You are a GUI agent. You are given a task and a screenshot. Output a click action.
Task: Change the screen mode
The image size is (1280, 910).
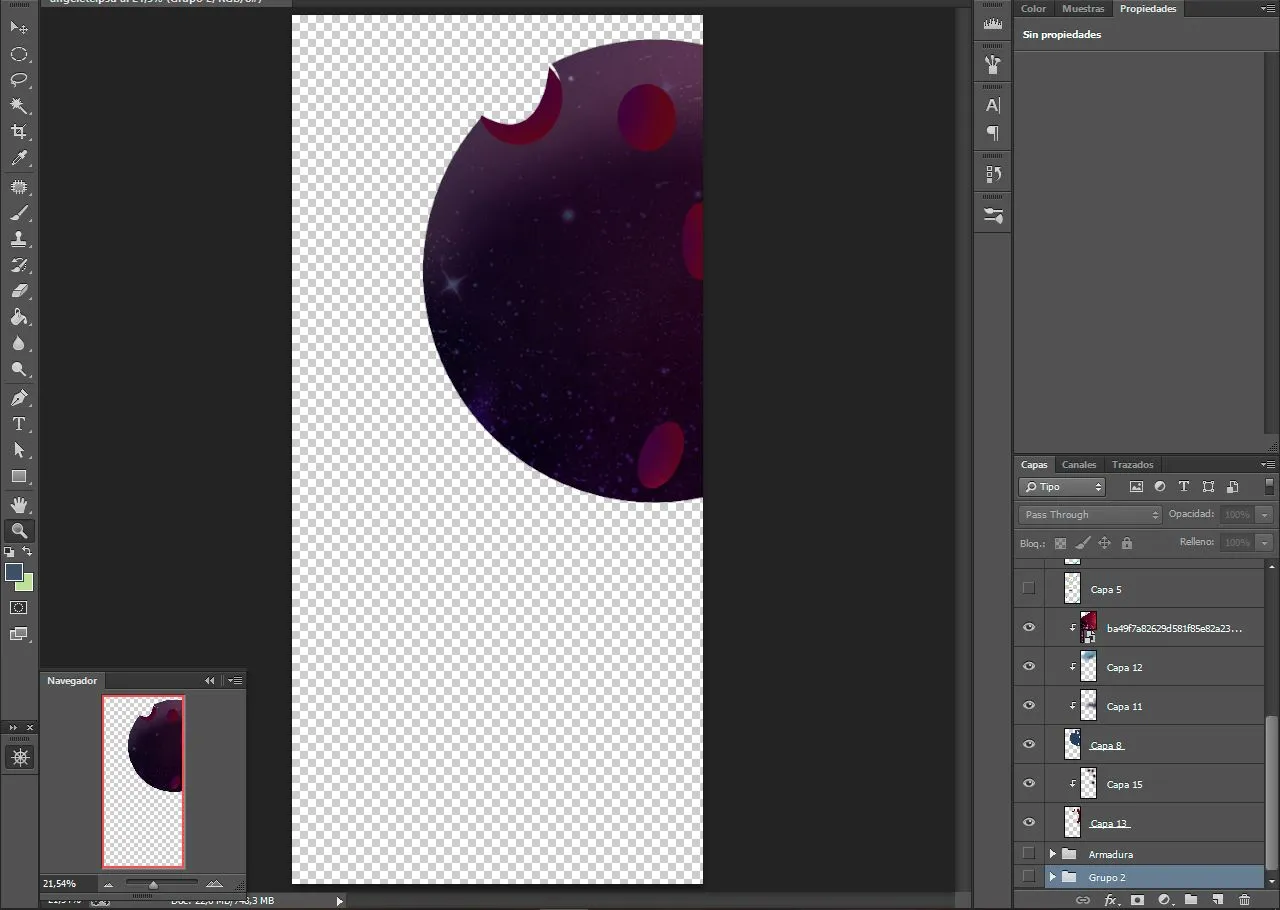click(19, 633)
